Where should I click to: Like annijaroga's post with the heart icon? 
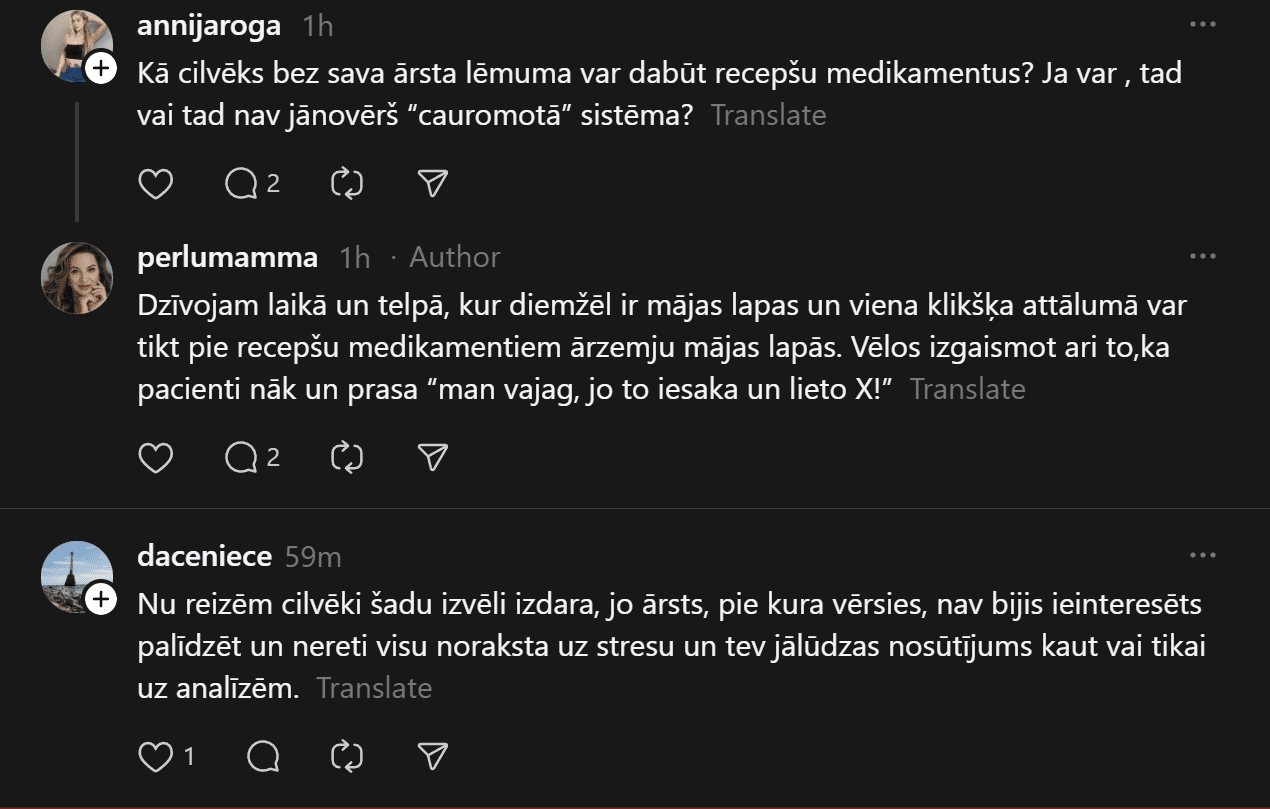(155, 184)
